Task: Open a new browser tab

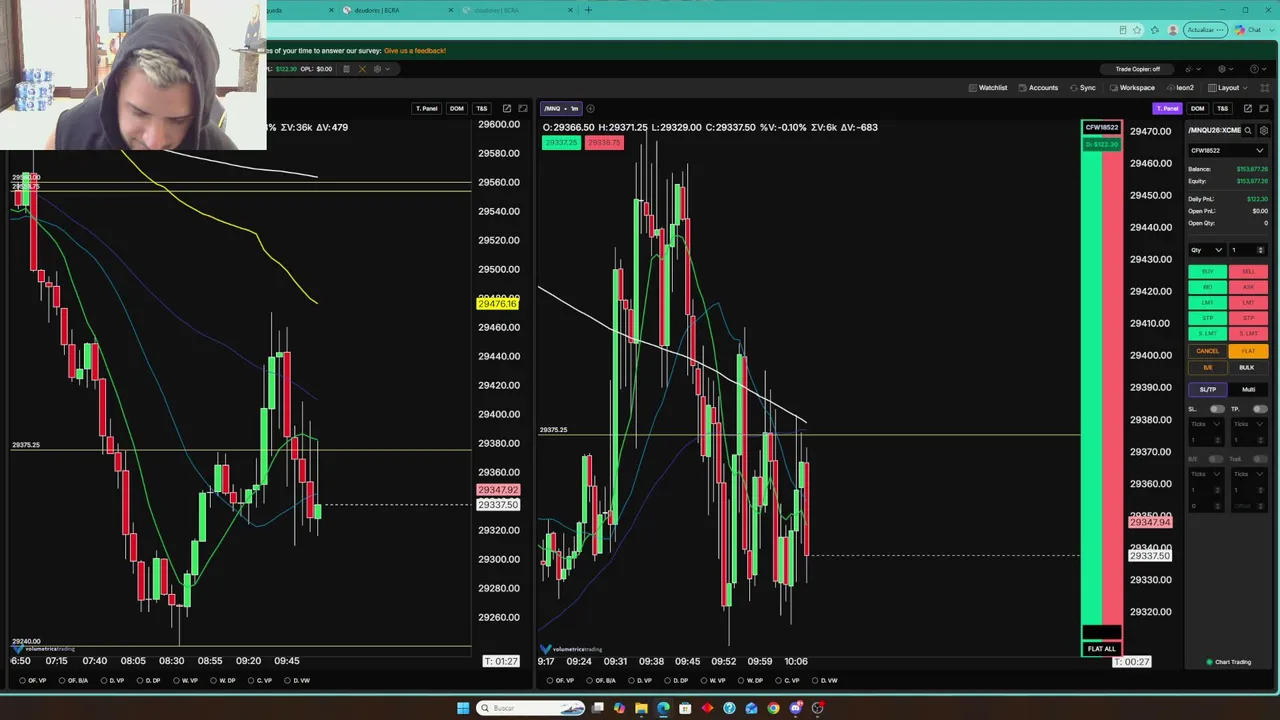Action: point(588,10)
